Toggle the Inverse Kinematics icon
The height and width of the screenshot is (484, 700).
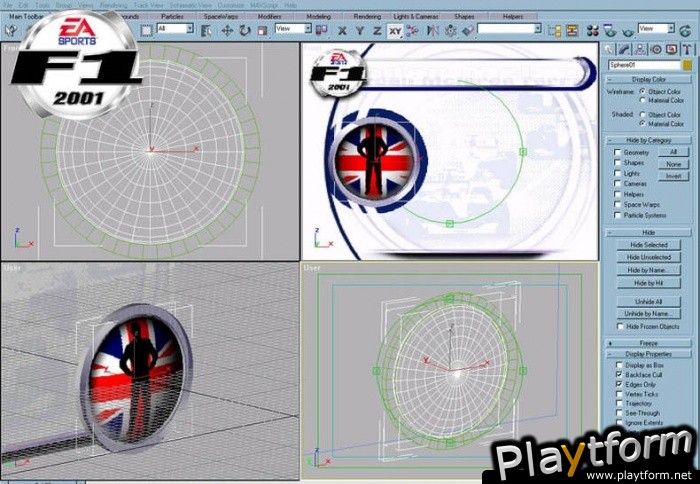tap(413, 30)
